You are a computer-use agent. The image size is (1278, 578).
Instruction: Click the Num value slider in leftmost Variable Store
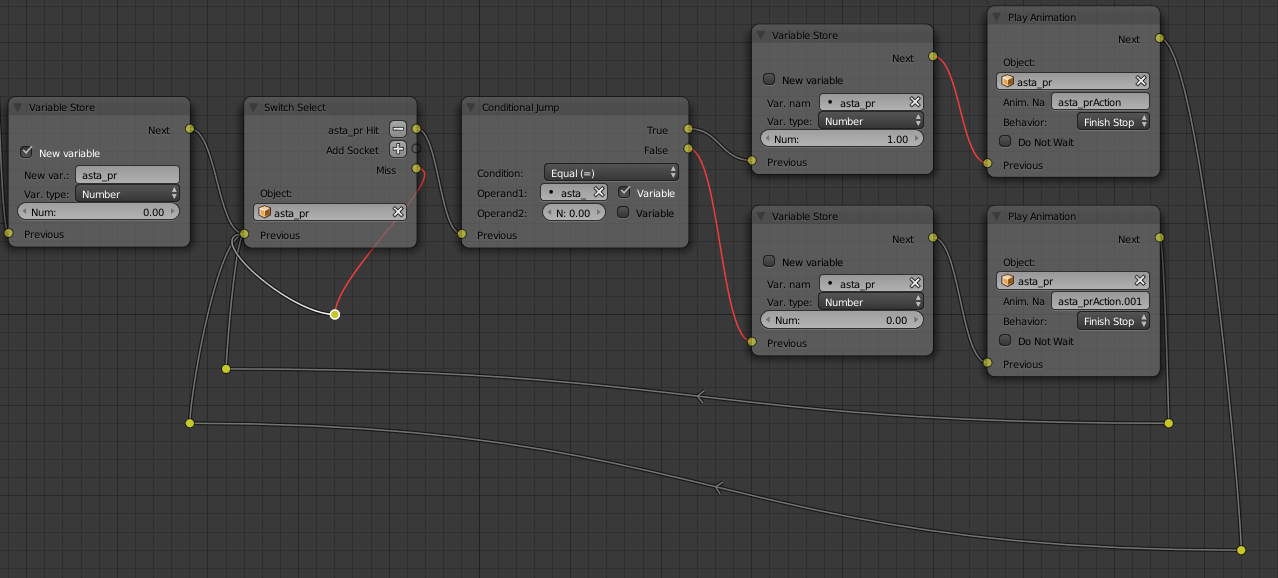(x=96, y=212)
